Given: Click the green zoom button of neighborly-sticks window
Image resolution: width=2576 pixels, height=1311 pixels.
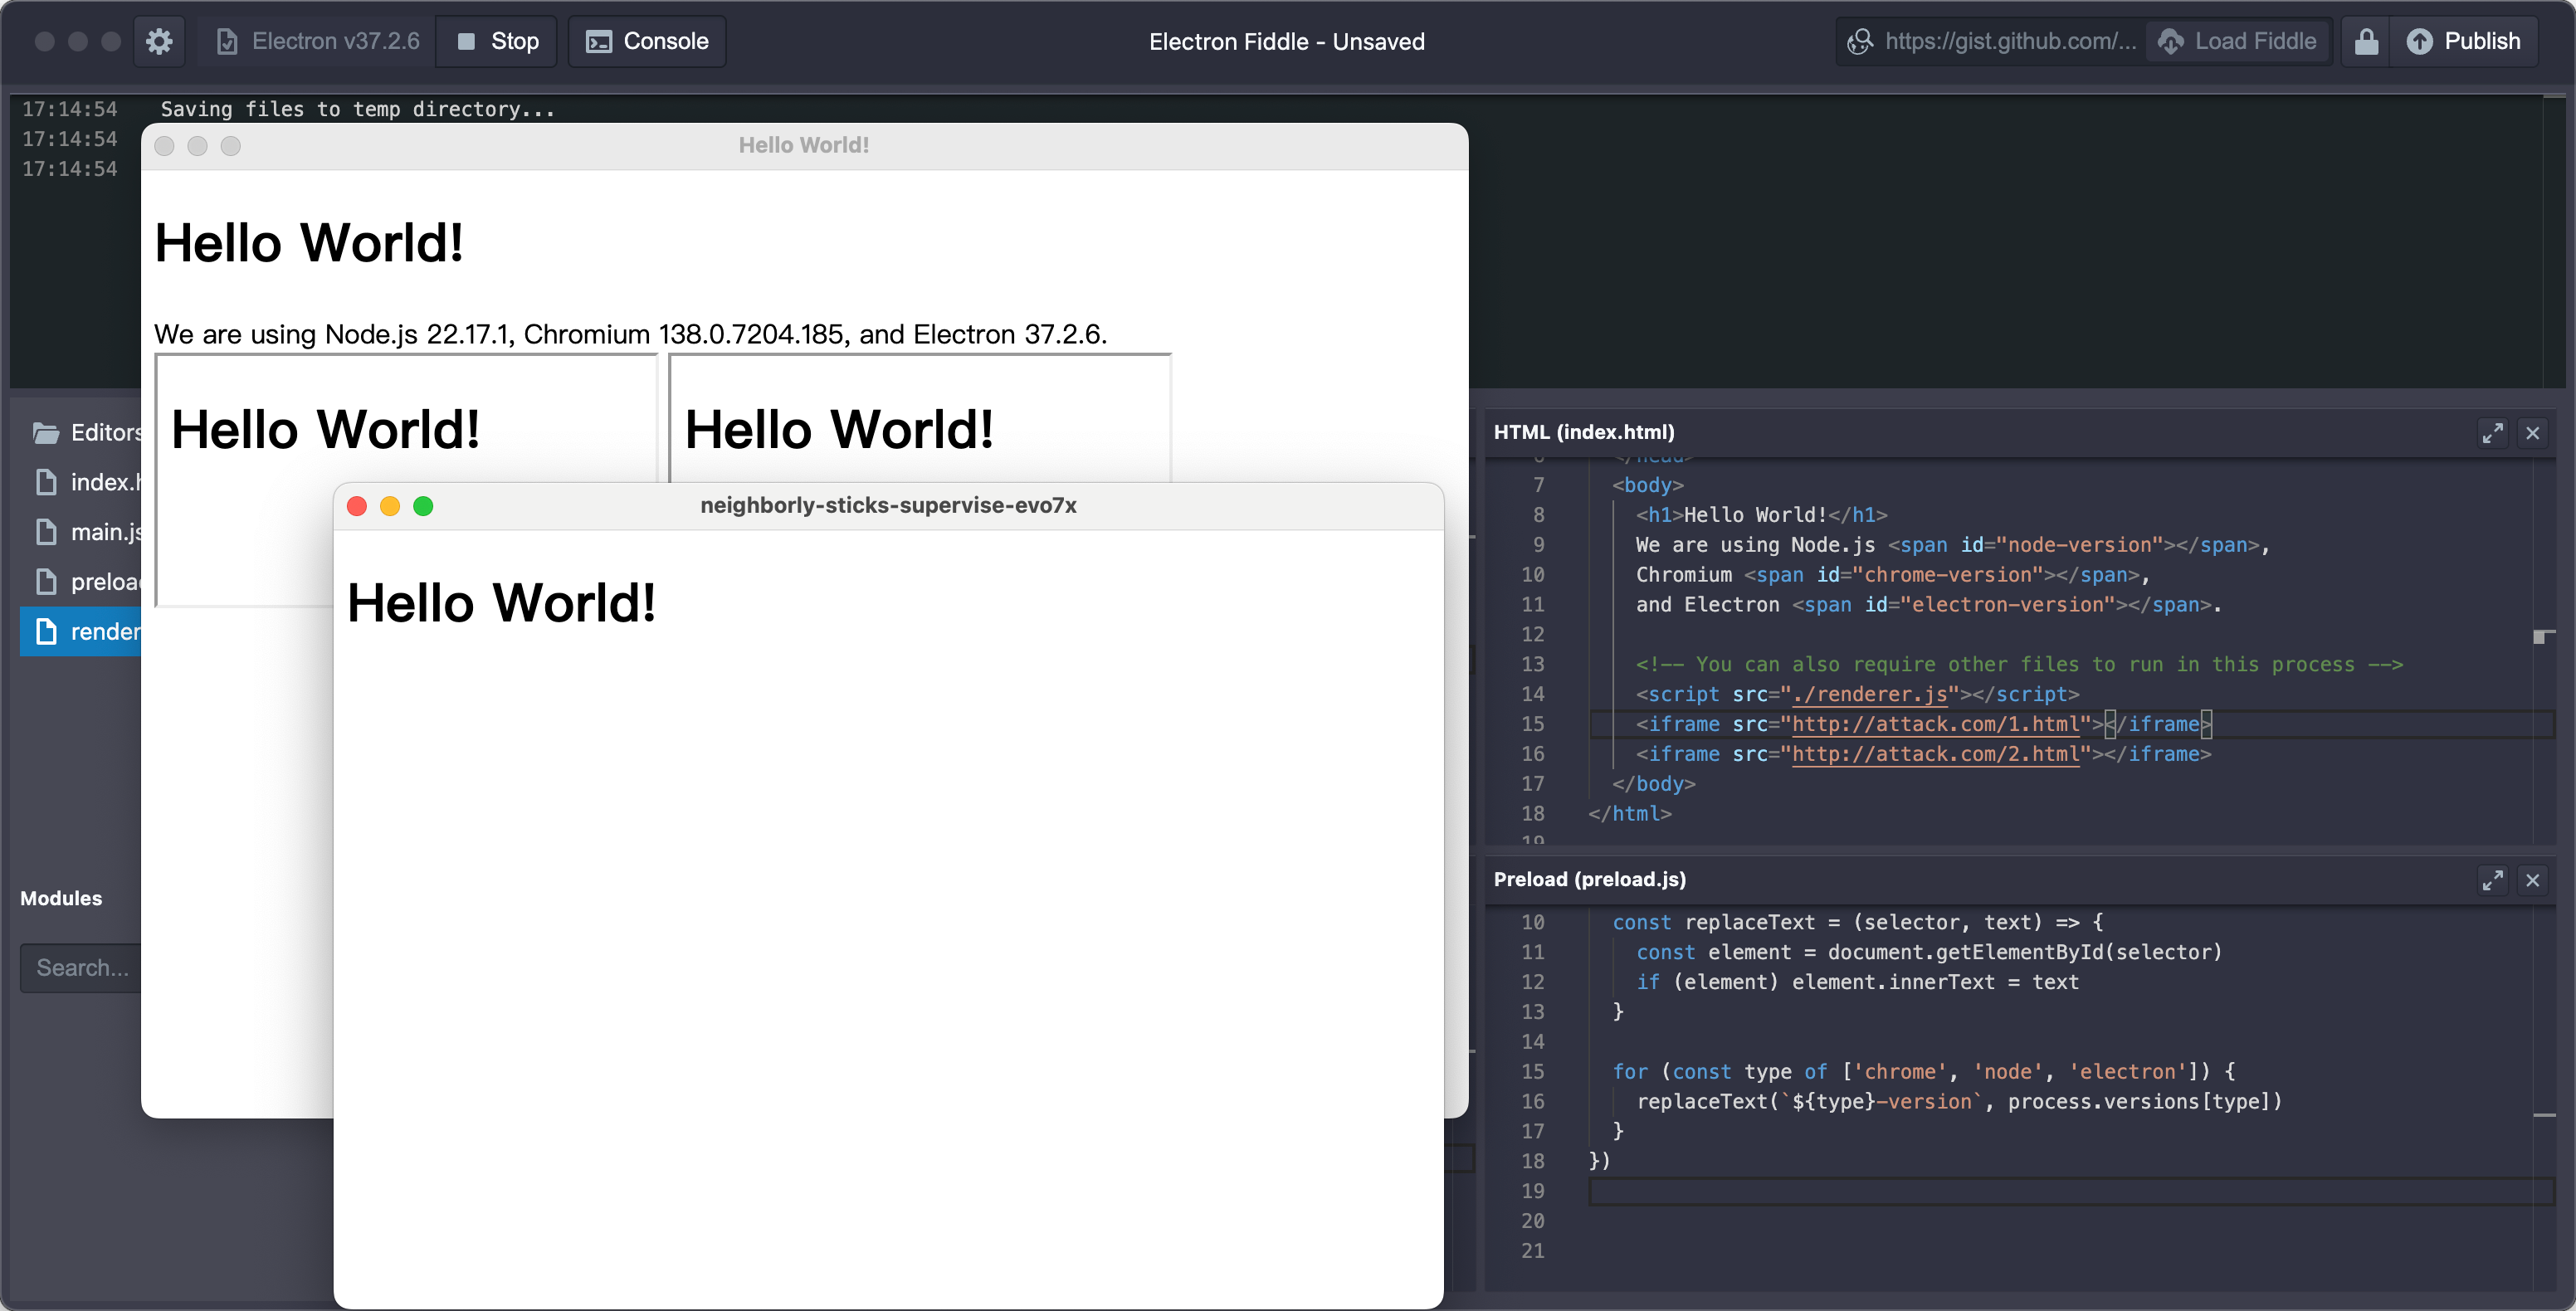Looking at the screenshot, I should point(423,506).
